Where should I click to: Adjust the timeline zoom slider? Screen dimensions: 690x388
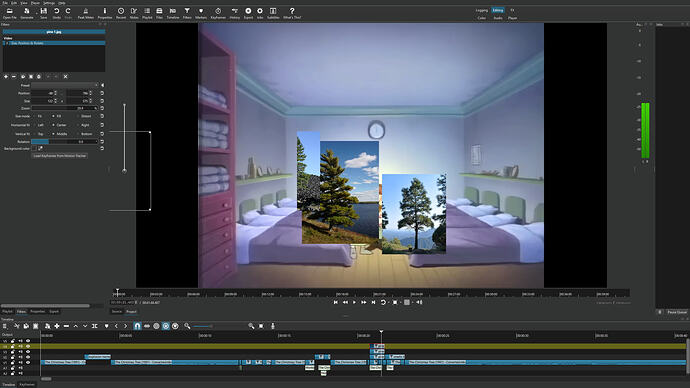(x=203, y=326)
